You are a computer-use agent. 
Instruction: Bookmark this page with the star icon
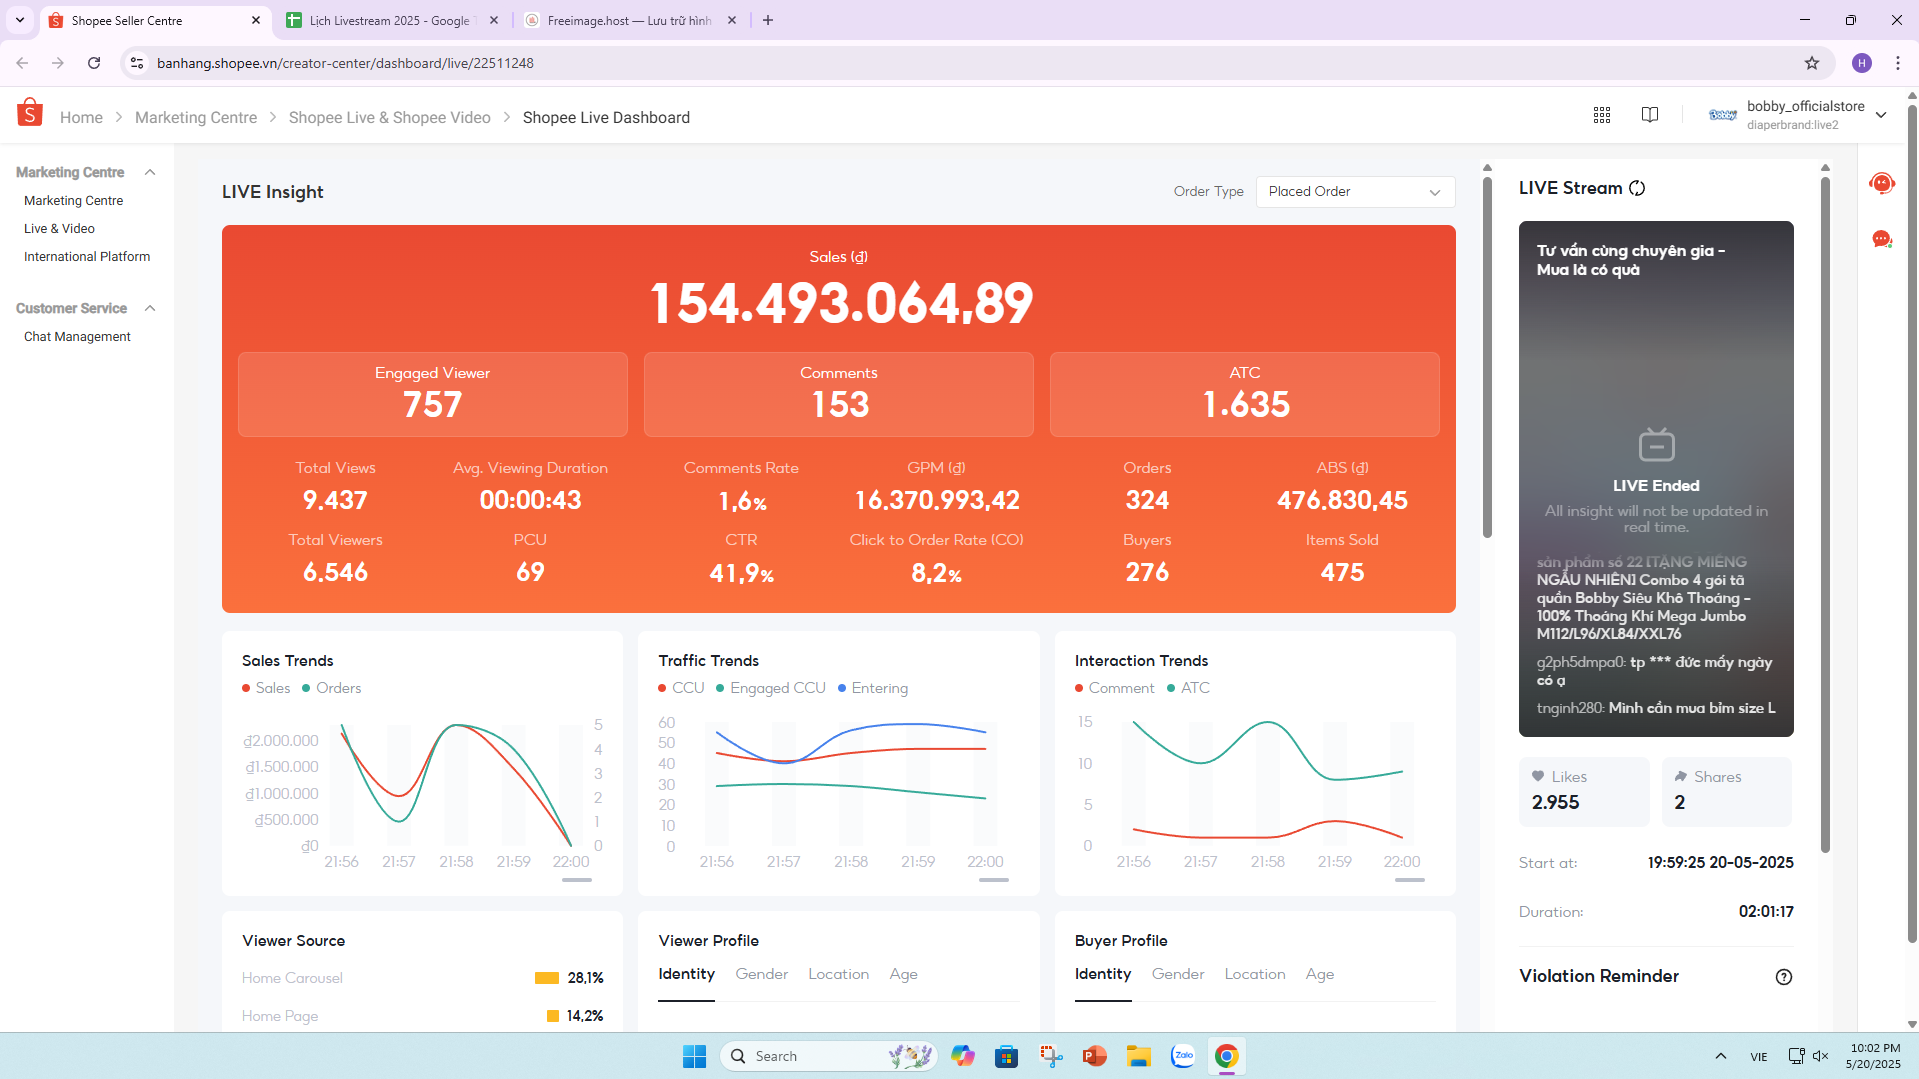1812,63
